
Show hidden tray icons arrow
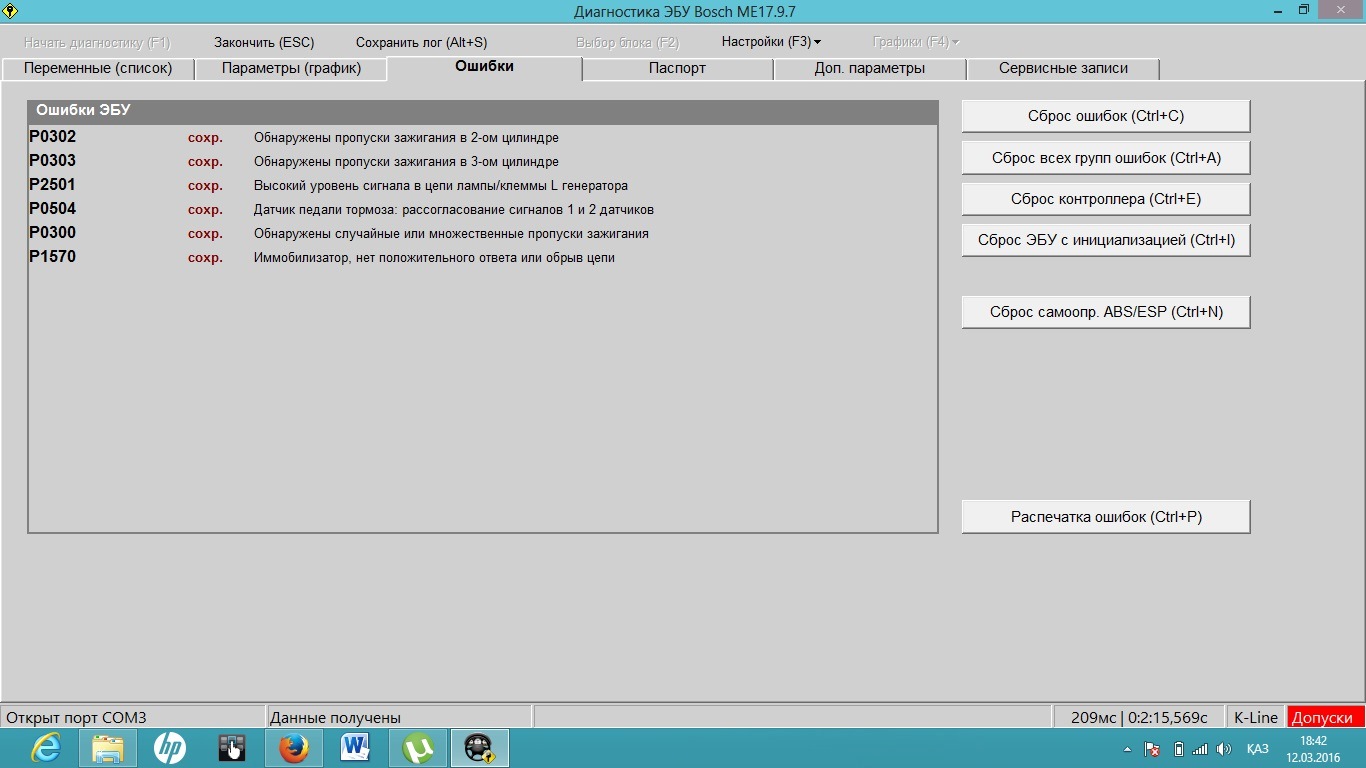[1128, 749]
